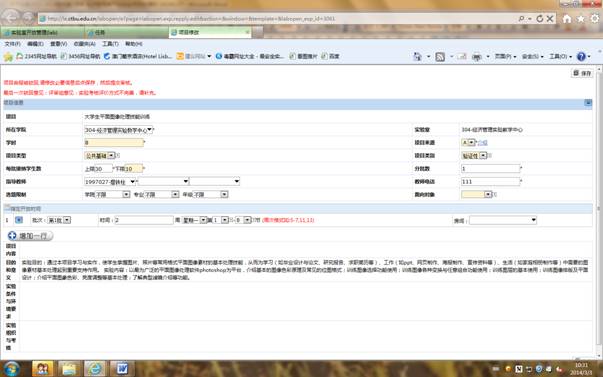The width and height of the screenshot is (603, 377).
Task: Refresh the page with reload icon
Action: (x=540, y=18)
